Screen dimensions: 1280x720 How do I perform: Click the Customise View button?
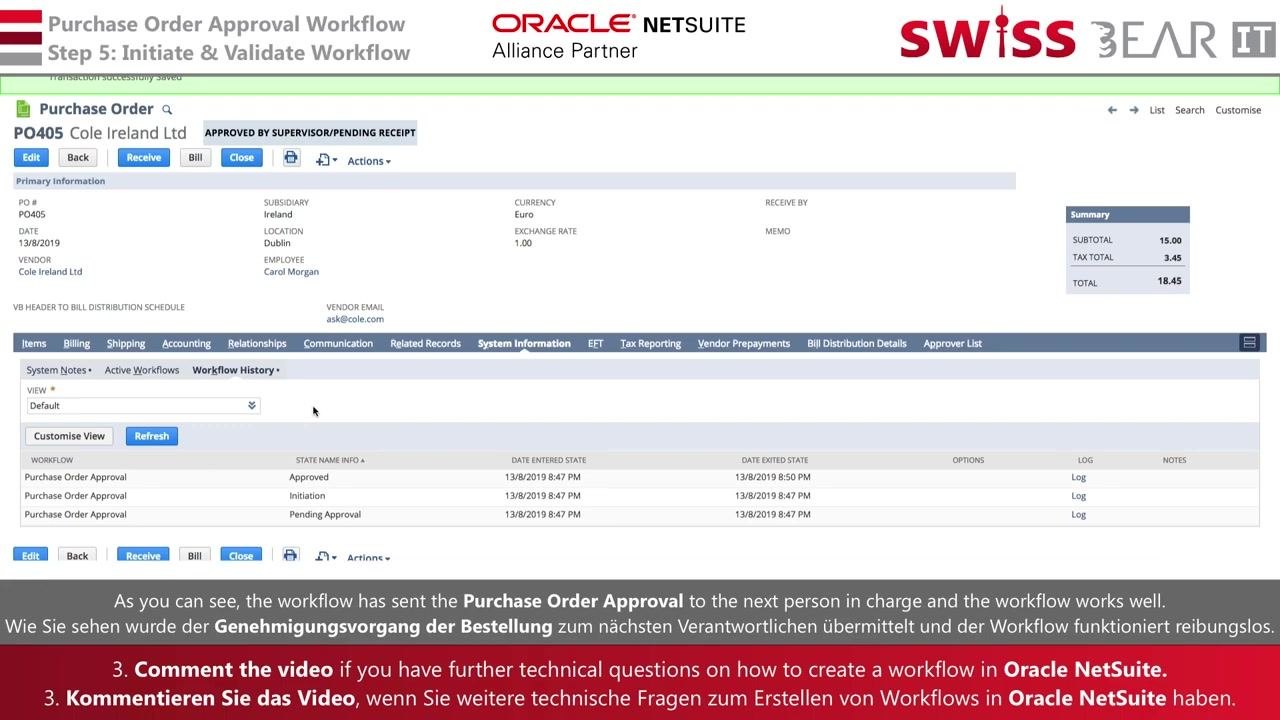(x=69, y=436)
